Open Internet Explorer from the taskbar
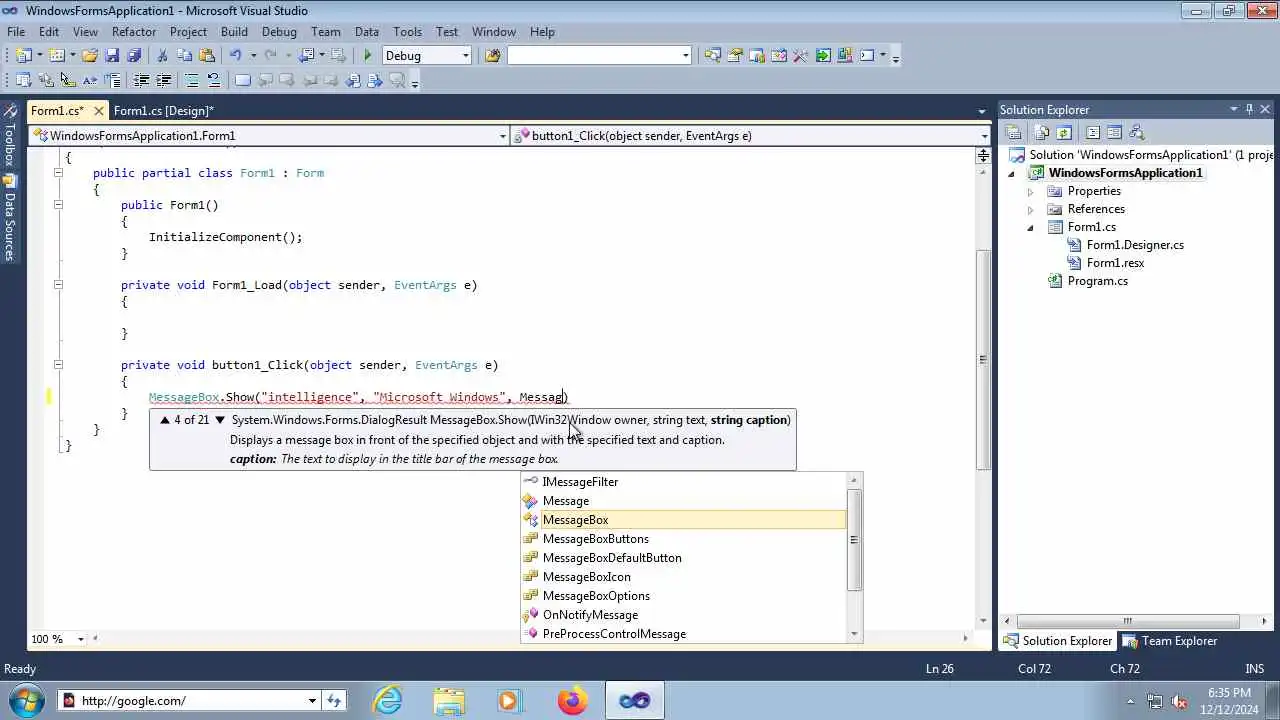Image resolution: width=1280 pixels, height=720 pixels. (388, 700)
